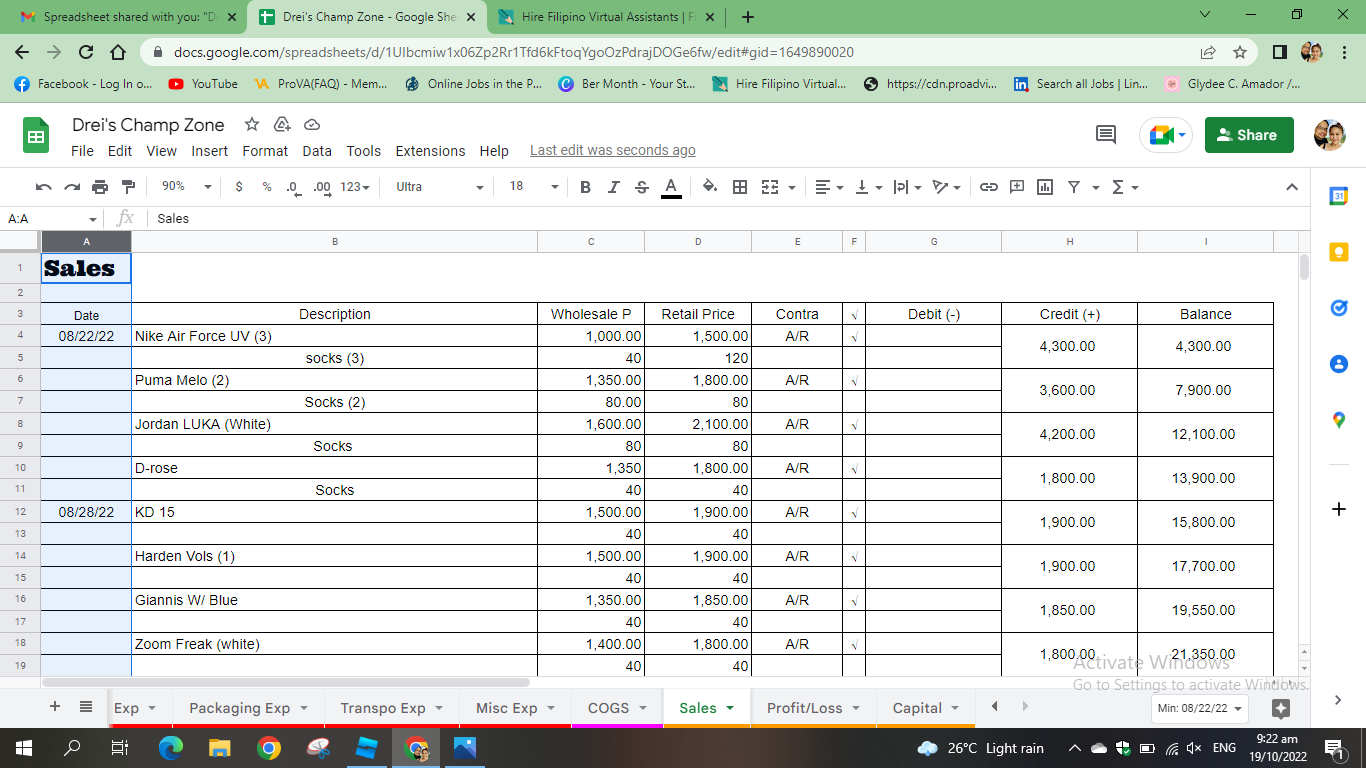Viewport: 1366px width, 768px height.
Task: Open text color picker
Action: (x=671, y=187)
